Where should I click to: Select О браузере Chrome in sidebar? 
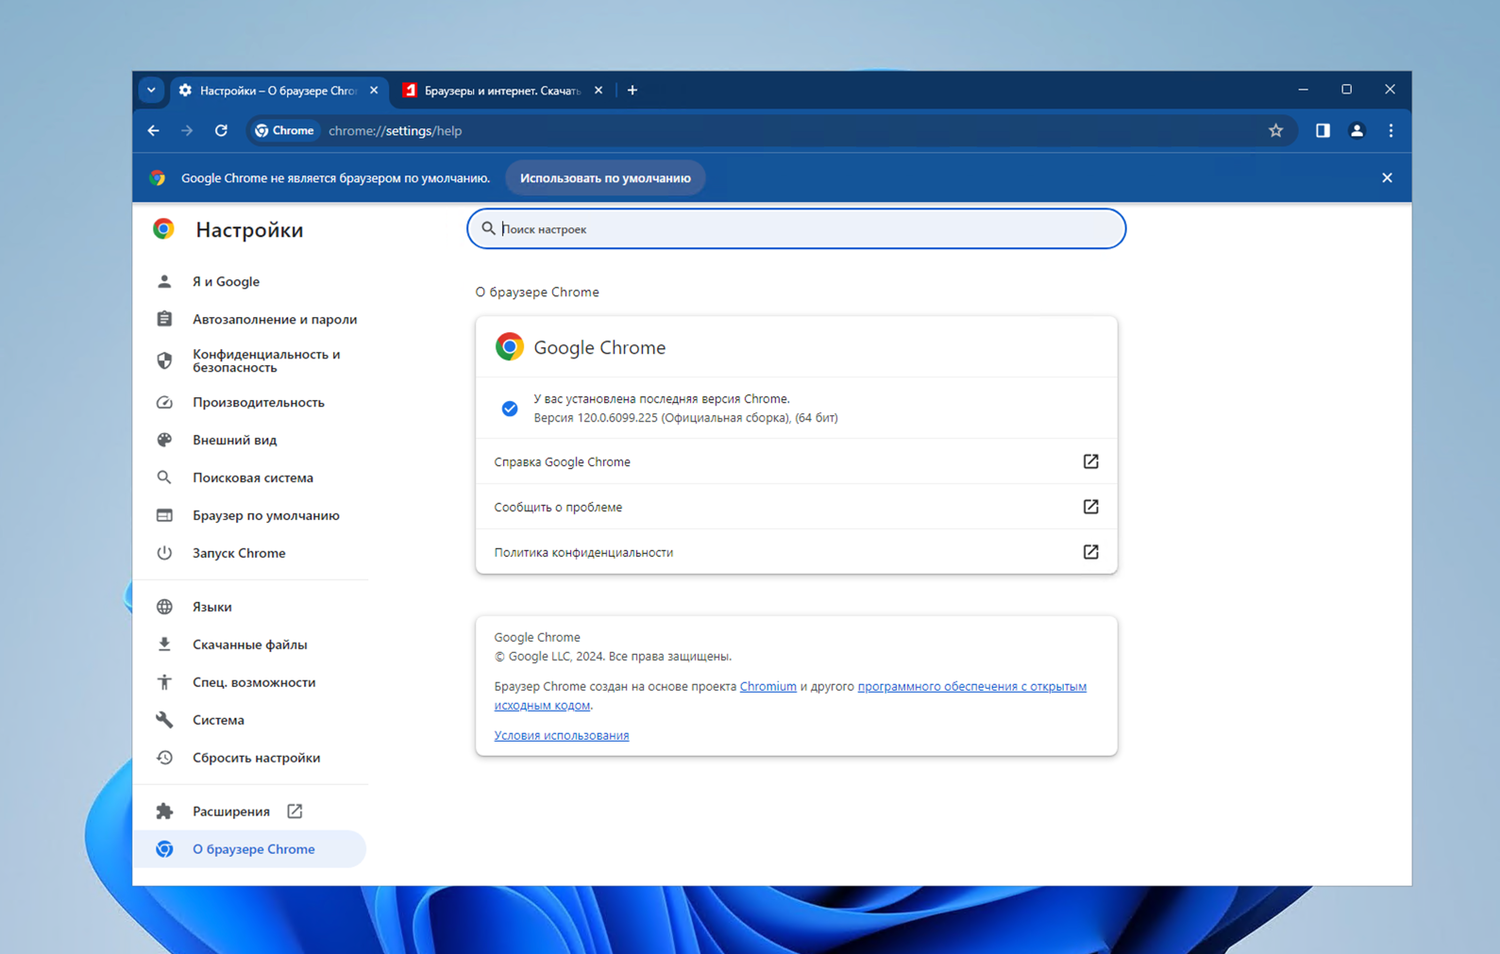250,849
